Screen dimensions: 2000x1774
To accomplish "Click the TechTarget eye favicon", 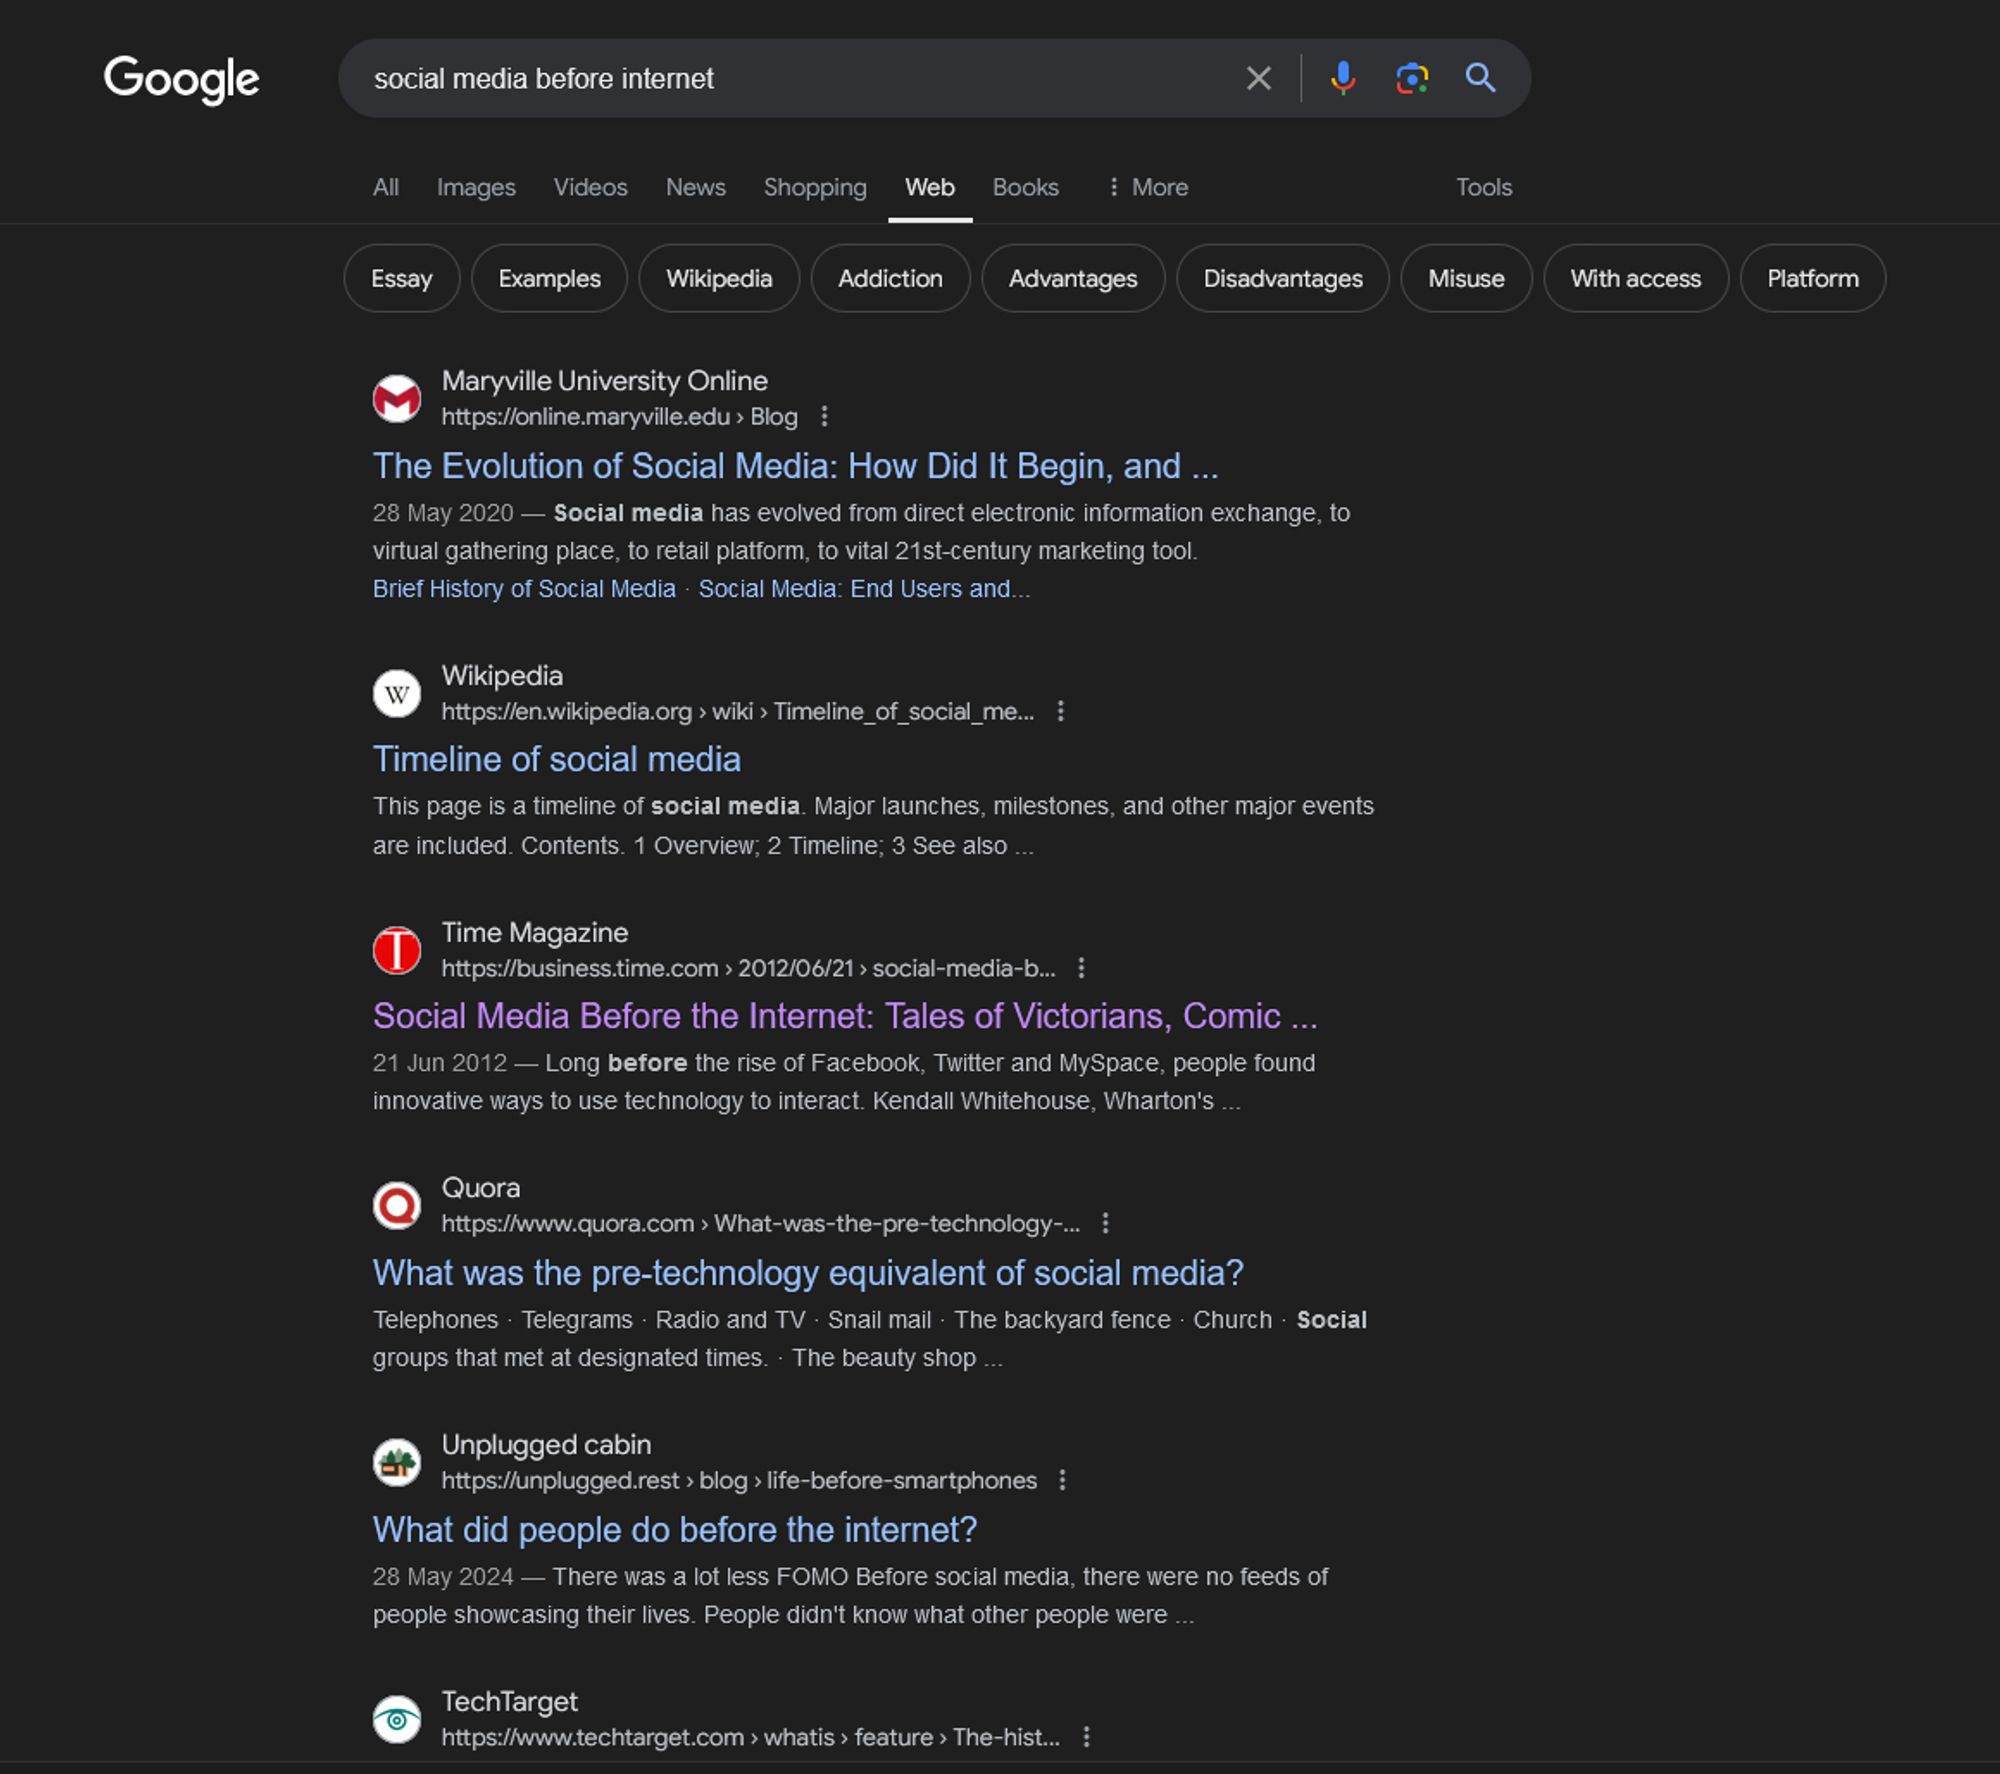I will tap(397, 1719).
